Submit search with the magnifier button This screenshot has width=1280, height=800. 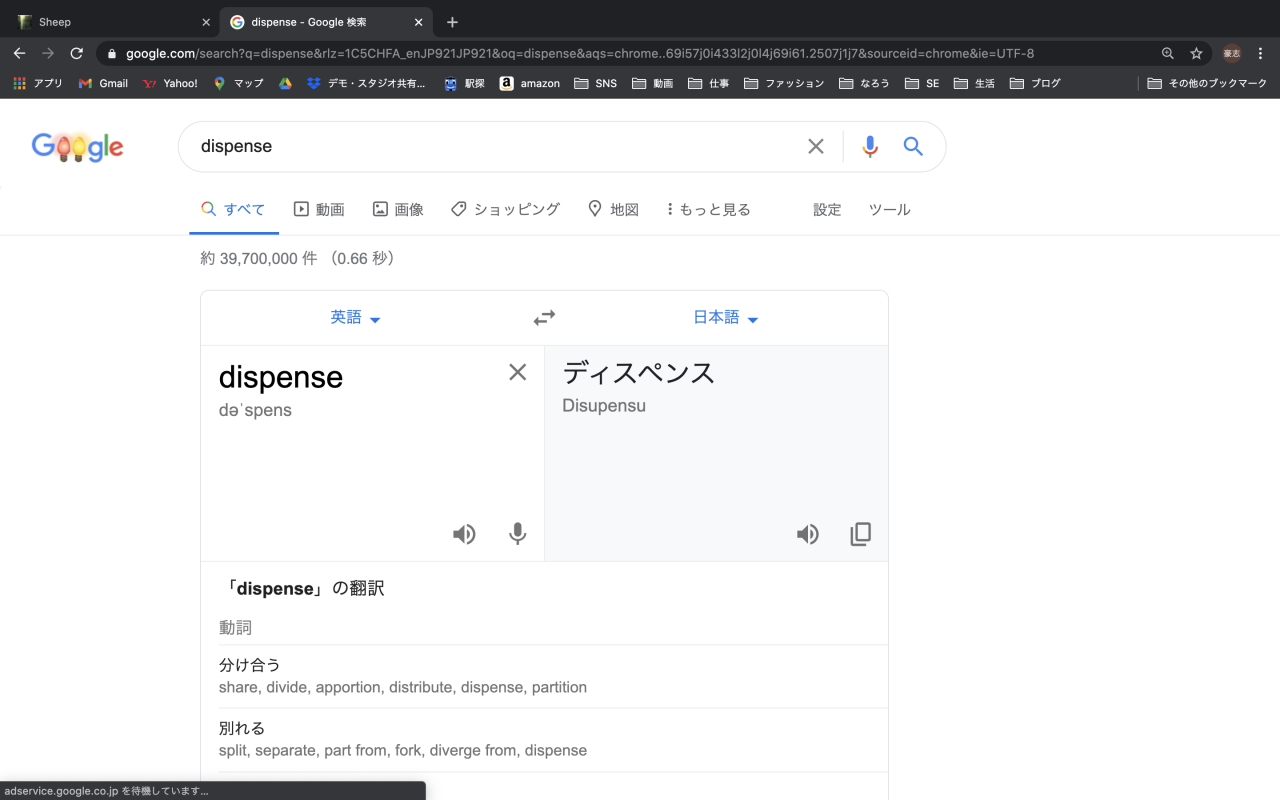[x=913, y=146]
